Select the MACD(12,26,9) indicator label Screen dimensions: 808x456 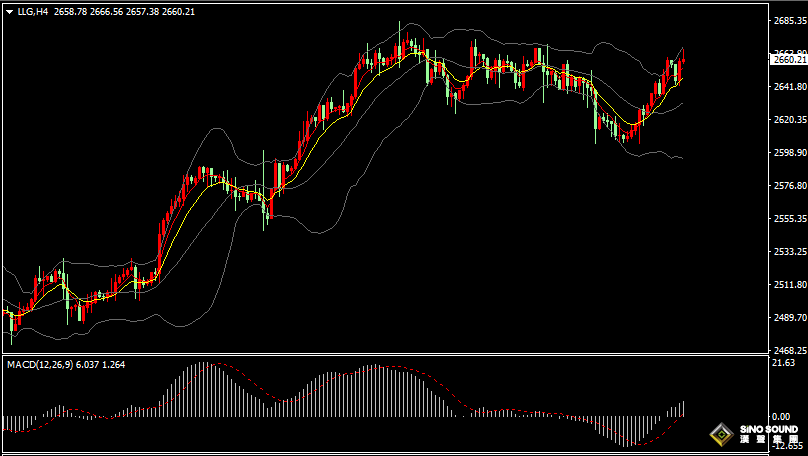[40, 365]
